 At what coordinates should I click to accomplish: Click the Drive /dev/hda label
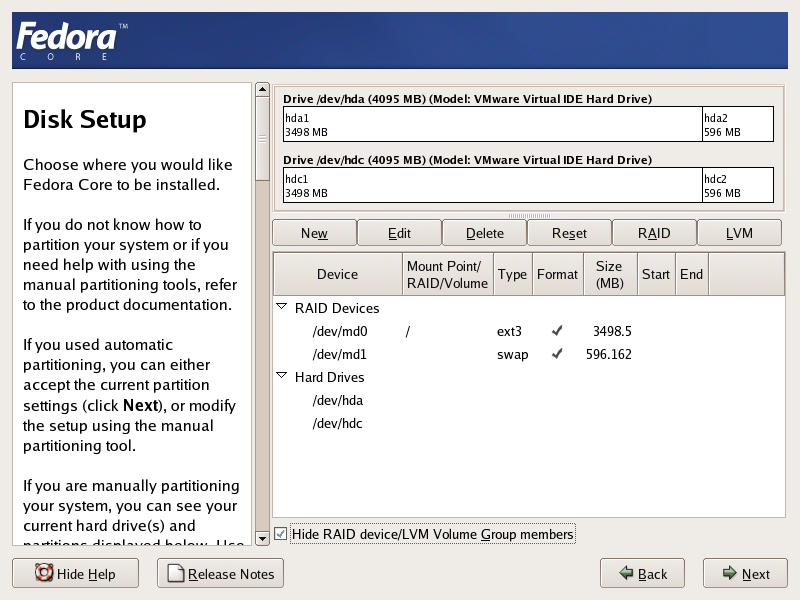click(467, 98)
